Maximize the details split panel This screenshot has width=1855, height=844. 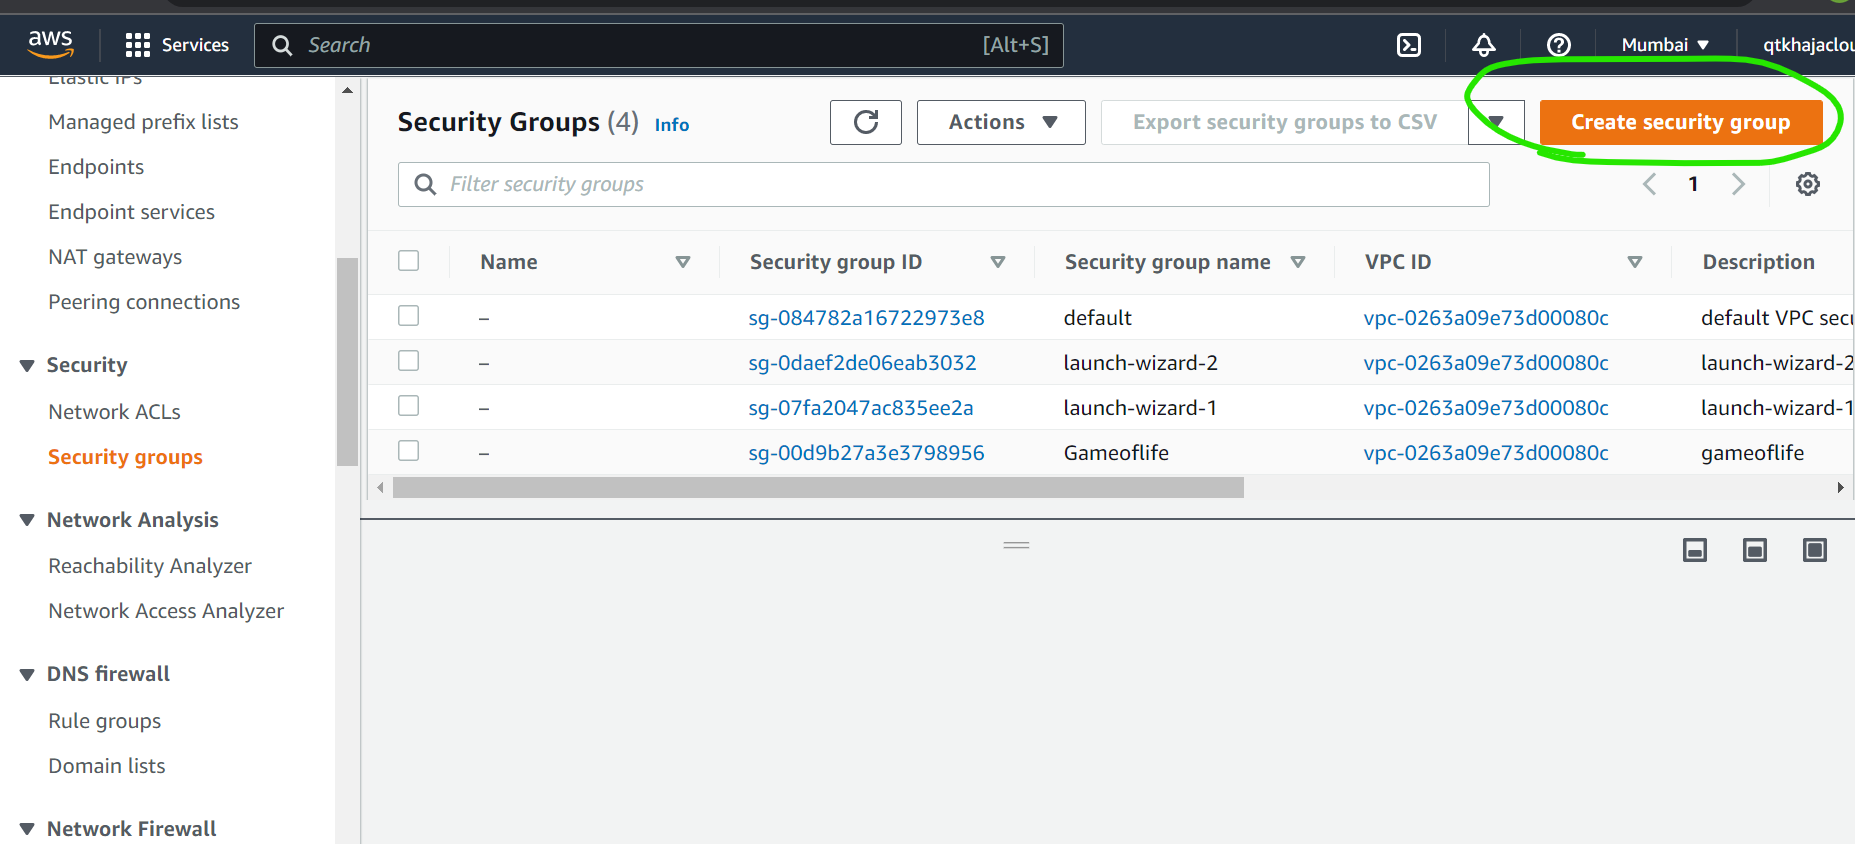1815,550
